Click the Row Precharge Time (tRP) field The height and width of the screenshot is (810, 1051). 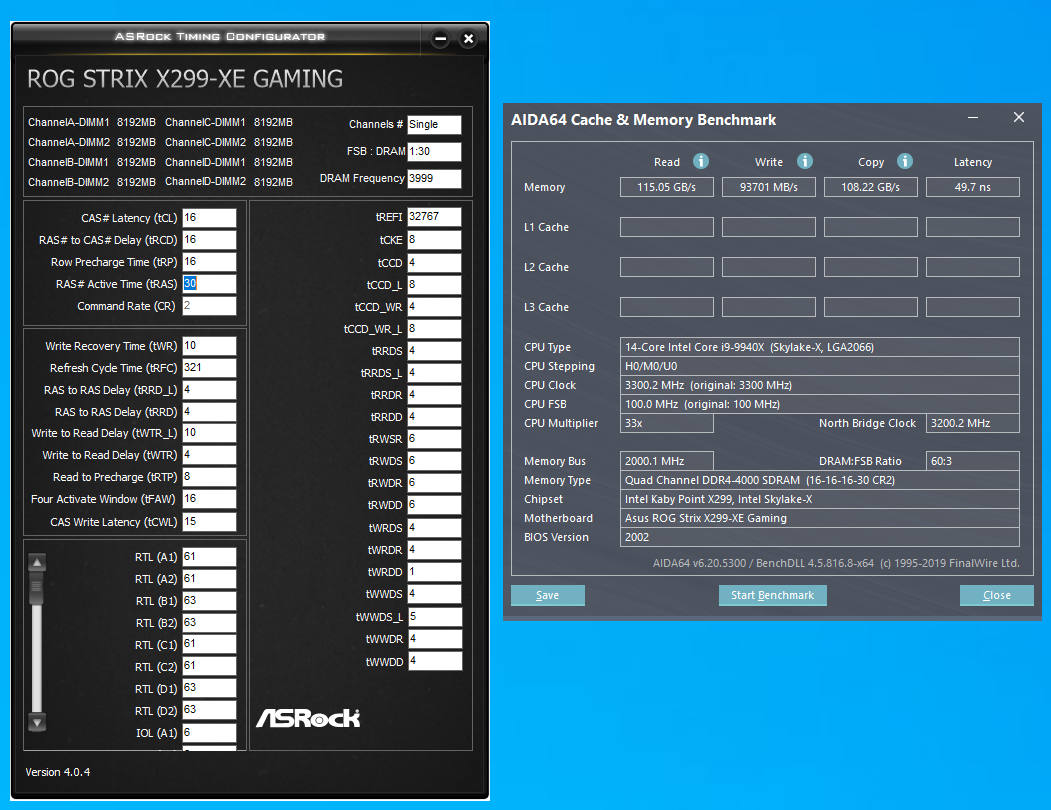(209, 262)
